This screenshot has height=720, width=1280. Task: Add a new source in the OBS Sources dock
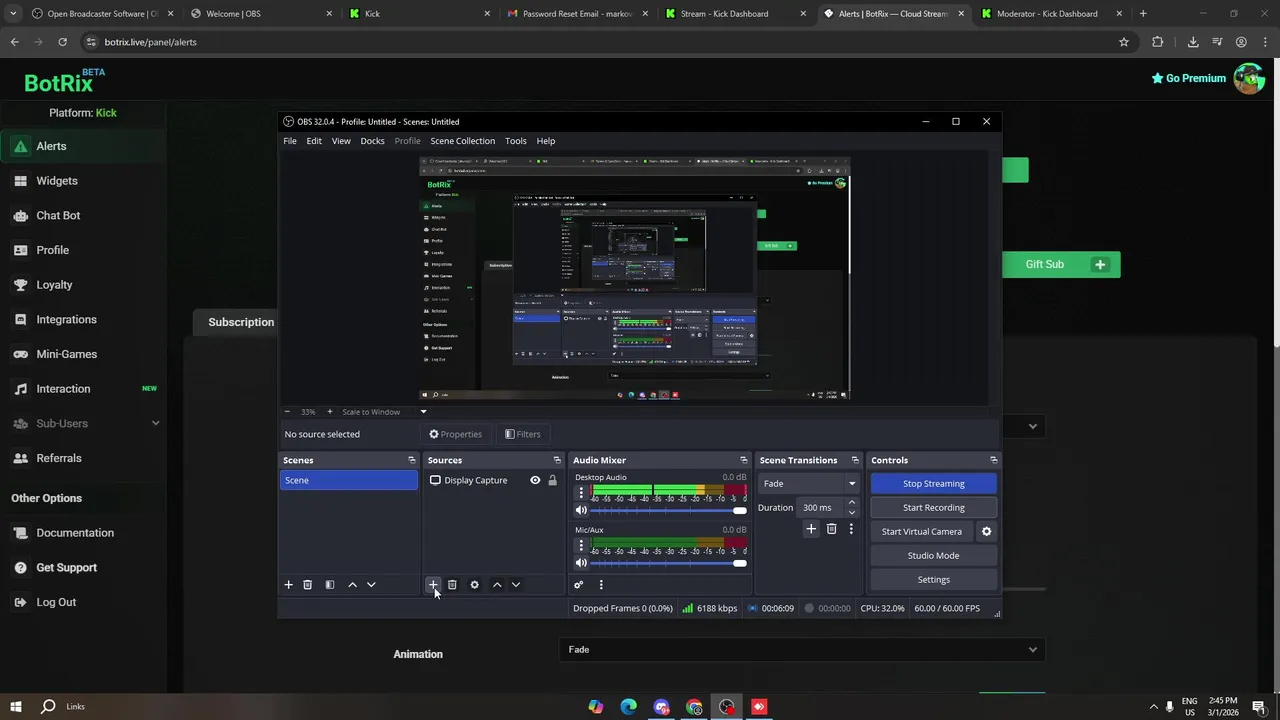point(433,585)
